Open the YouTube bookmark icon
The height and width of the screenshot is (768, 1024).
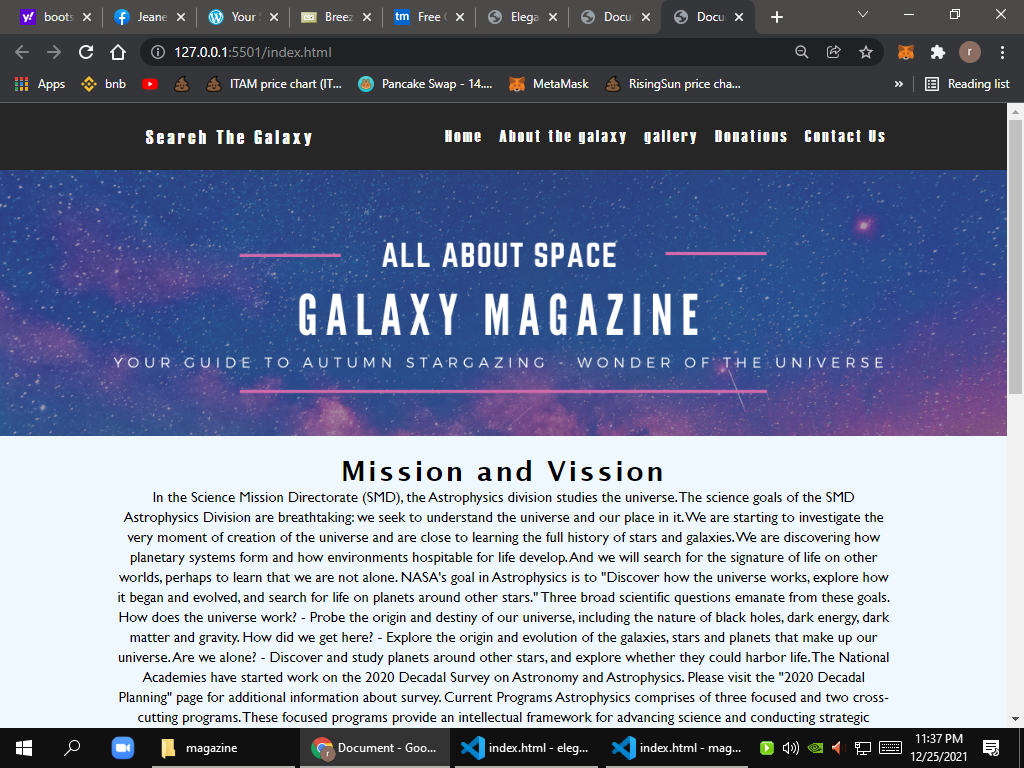pos(150,84)
